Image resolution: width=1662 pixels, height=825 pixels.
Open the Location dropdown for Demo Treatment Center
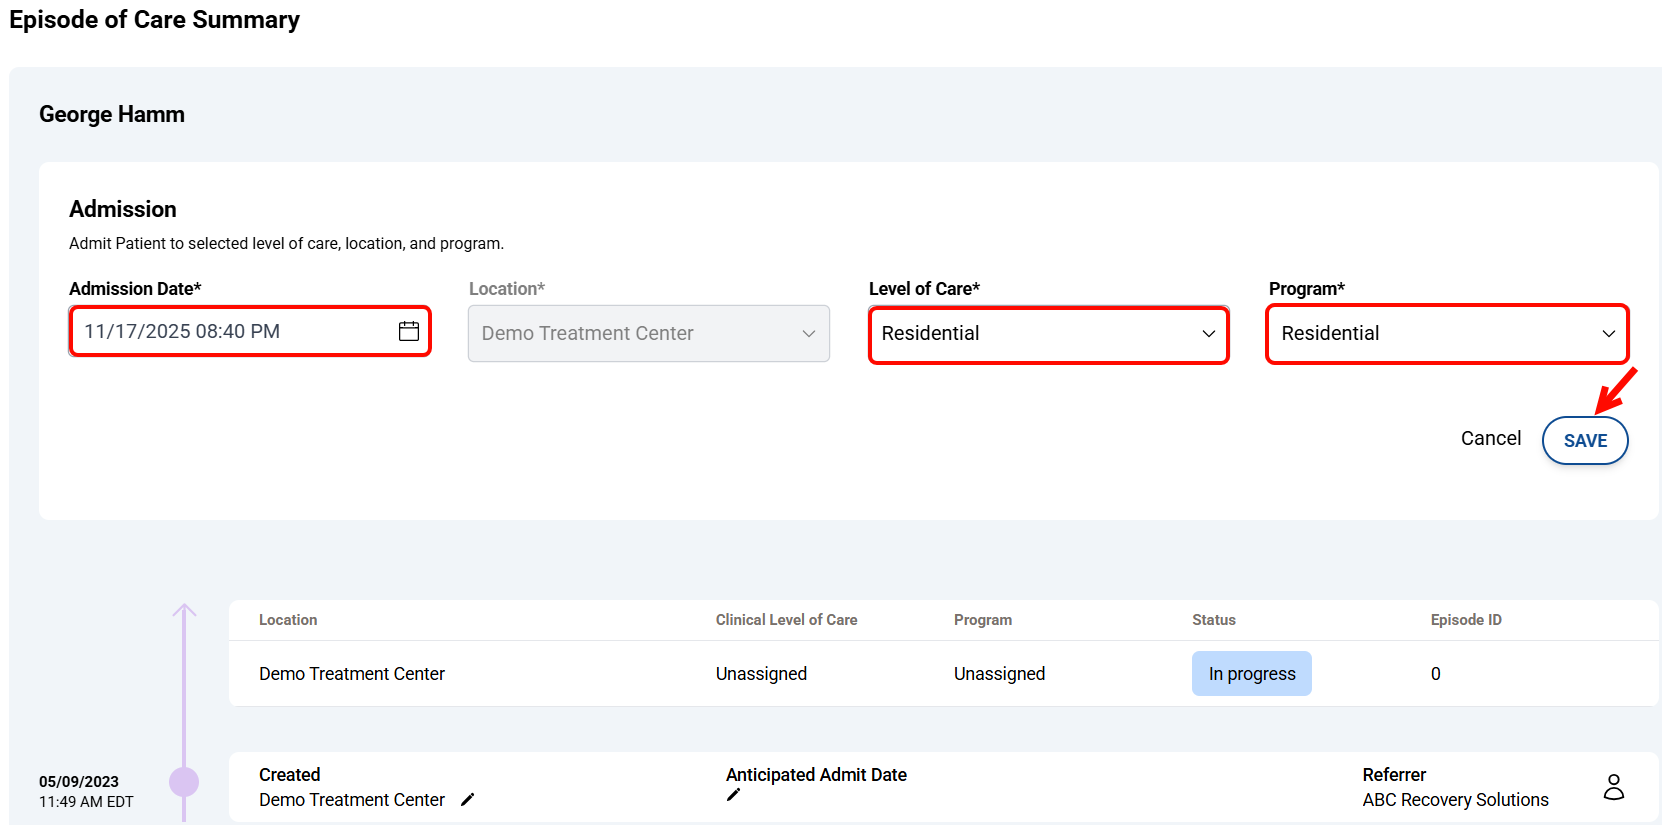pyautogui.click(x=648, y=334)
